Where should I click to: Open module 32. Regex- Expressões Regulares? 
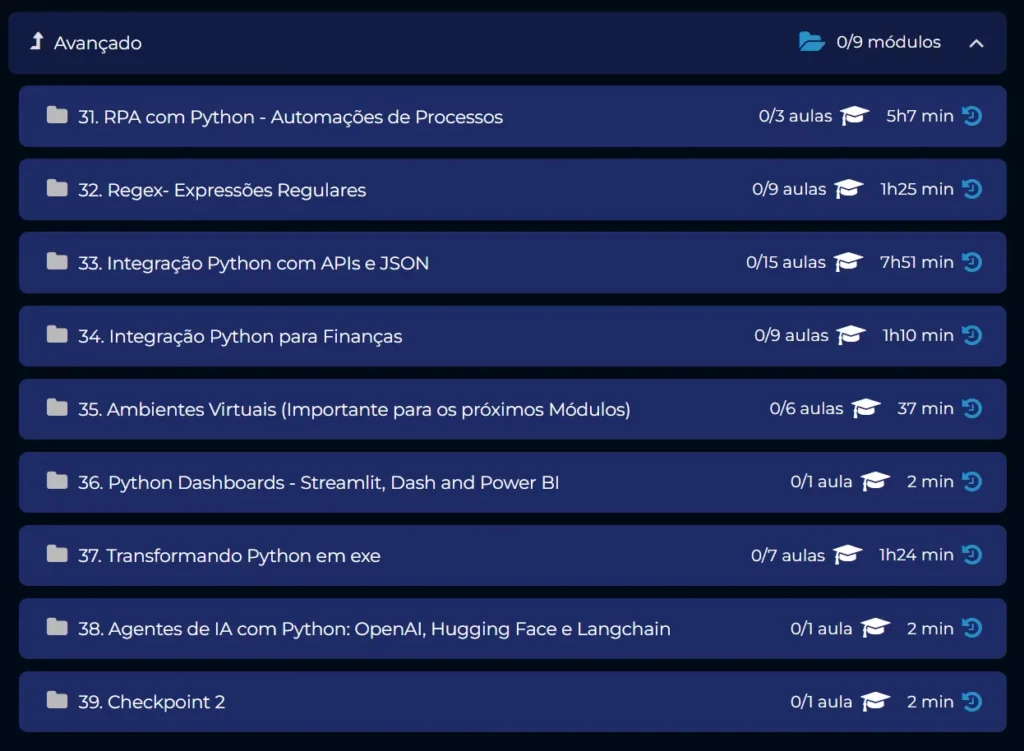tap(512, 189)
